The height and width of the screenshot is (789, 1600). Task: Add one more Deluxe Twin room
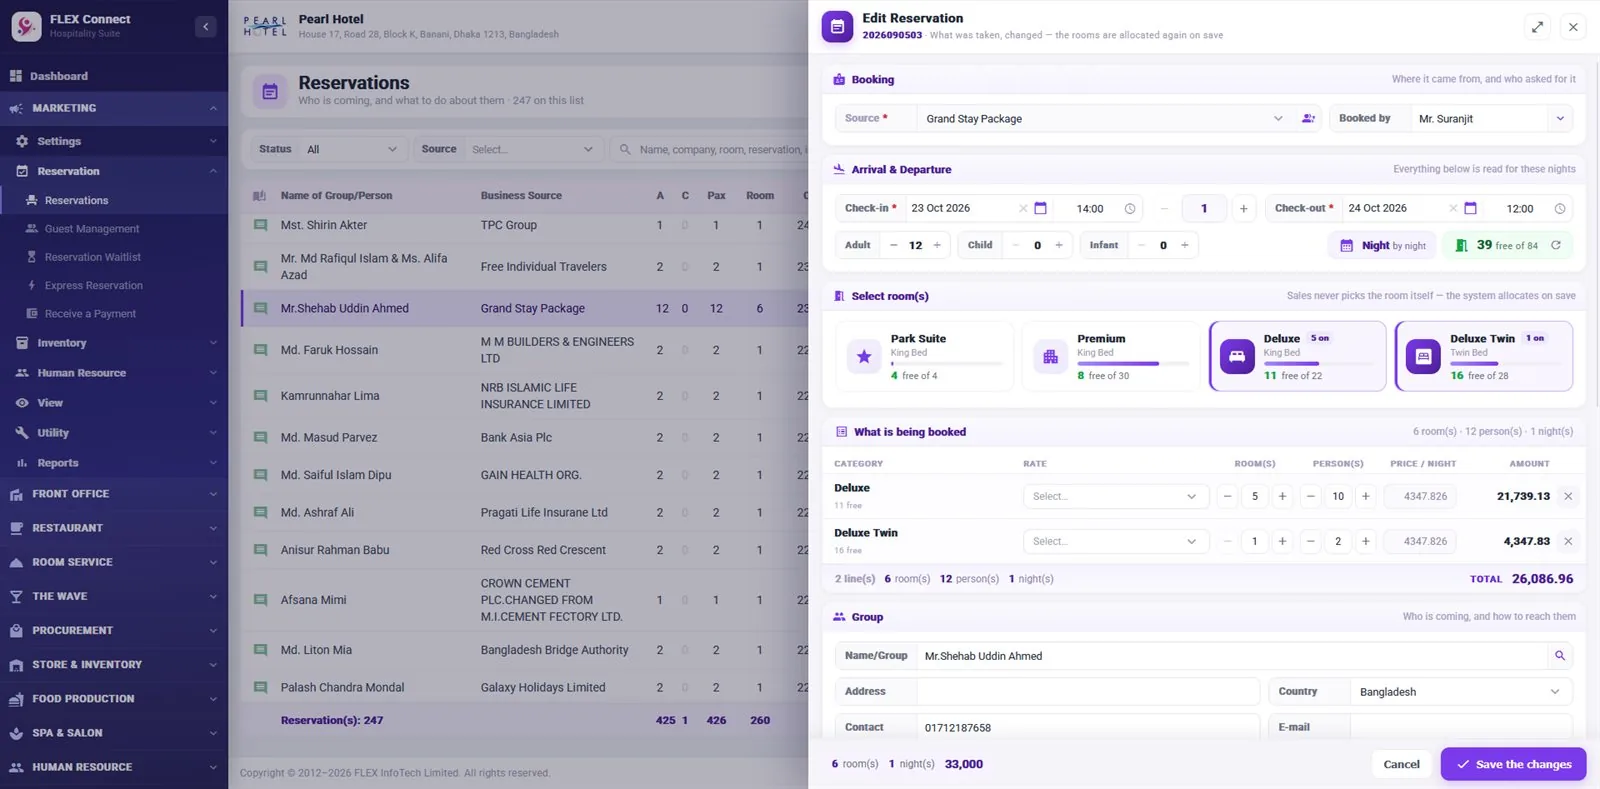tap(1282, 541)
